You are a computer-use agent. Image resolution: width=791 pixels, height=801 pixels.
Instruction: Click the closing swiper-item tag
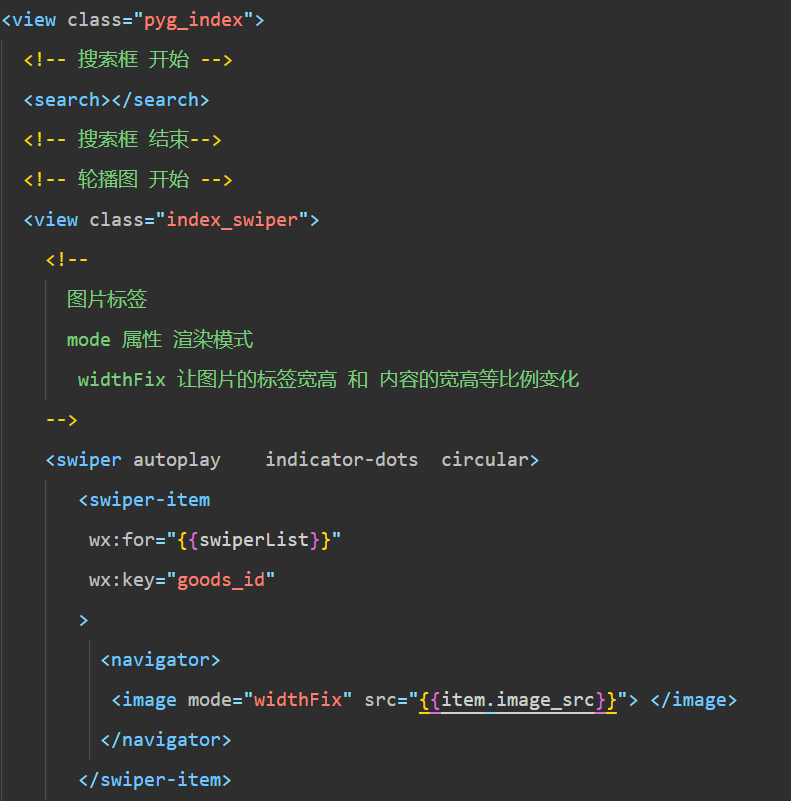(x=155, y=780)
